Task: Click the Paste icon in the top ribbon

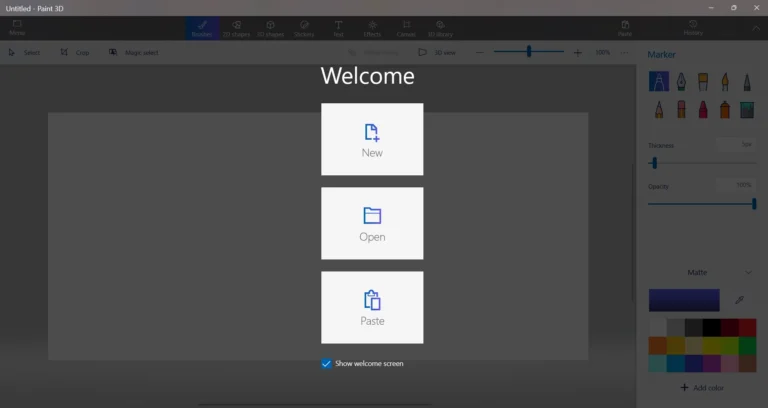Action: pos(625,28)
